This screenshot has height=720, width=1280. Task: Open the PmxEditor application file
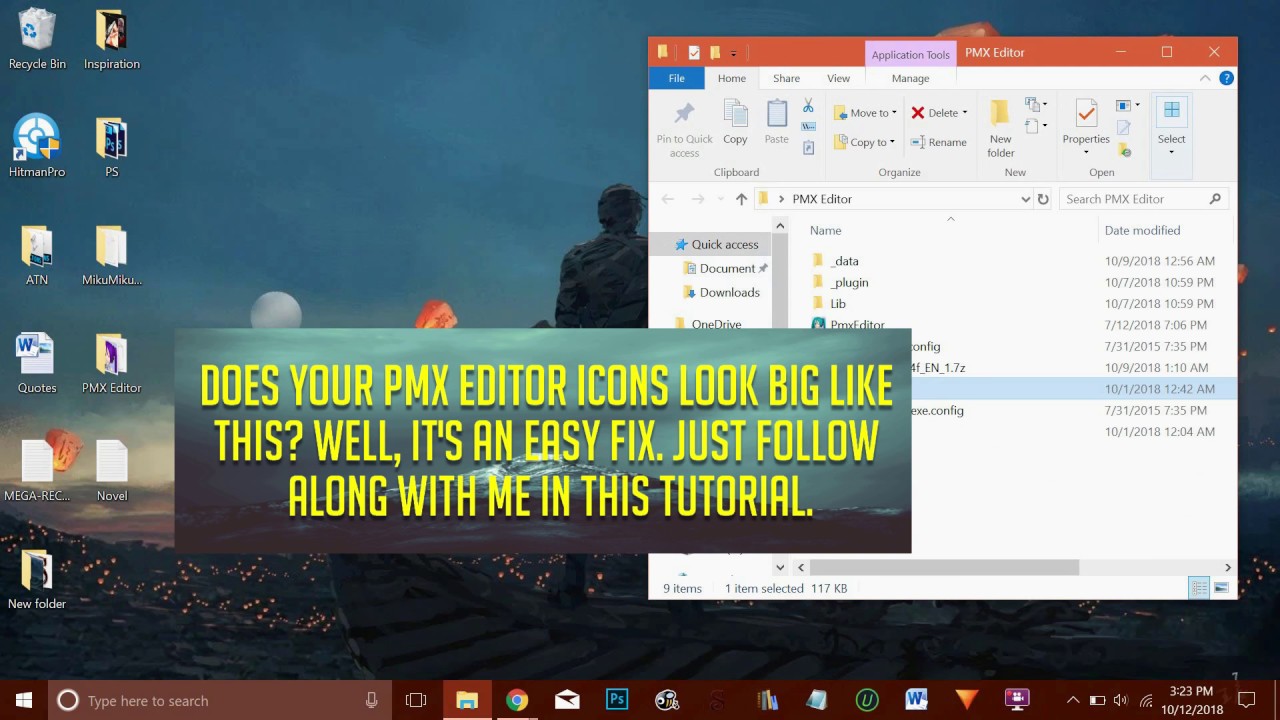tap(857, 325)
